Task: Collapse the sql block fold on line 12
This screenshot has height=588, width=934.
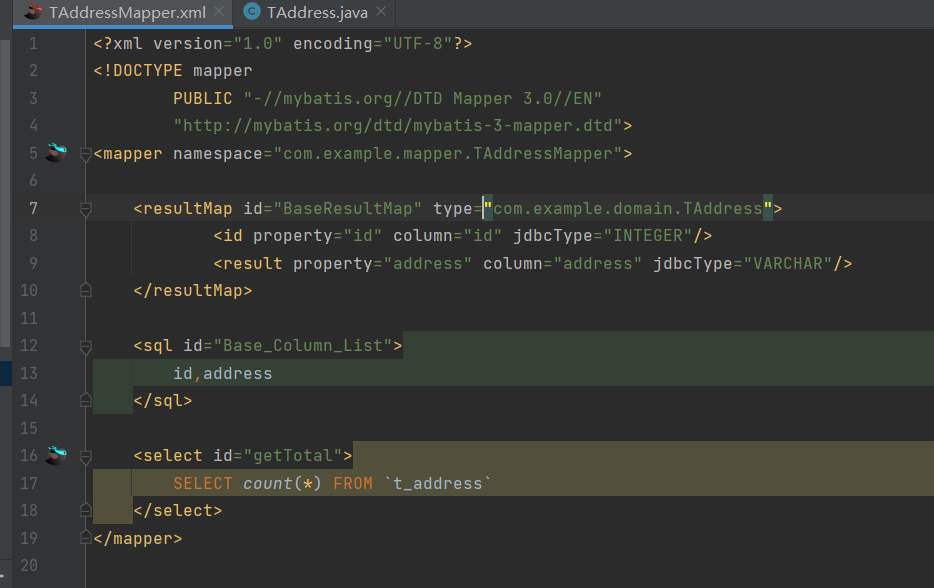Action: click(85, 346)
